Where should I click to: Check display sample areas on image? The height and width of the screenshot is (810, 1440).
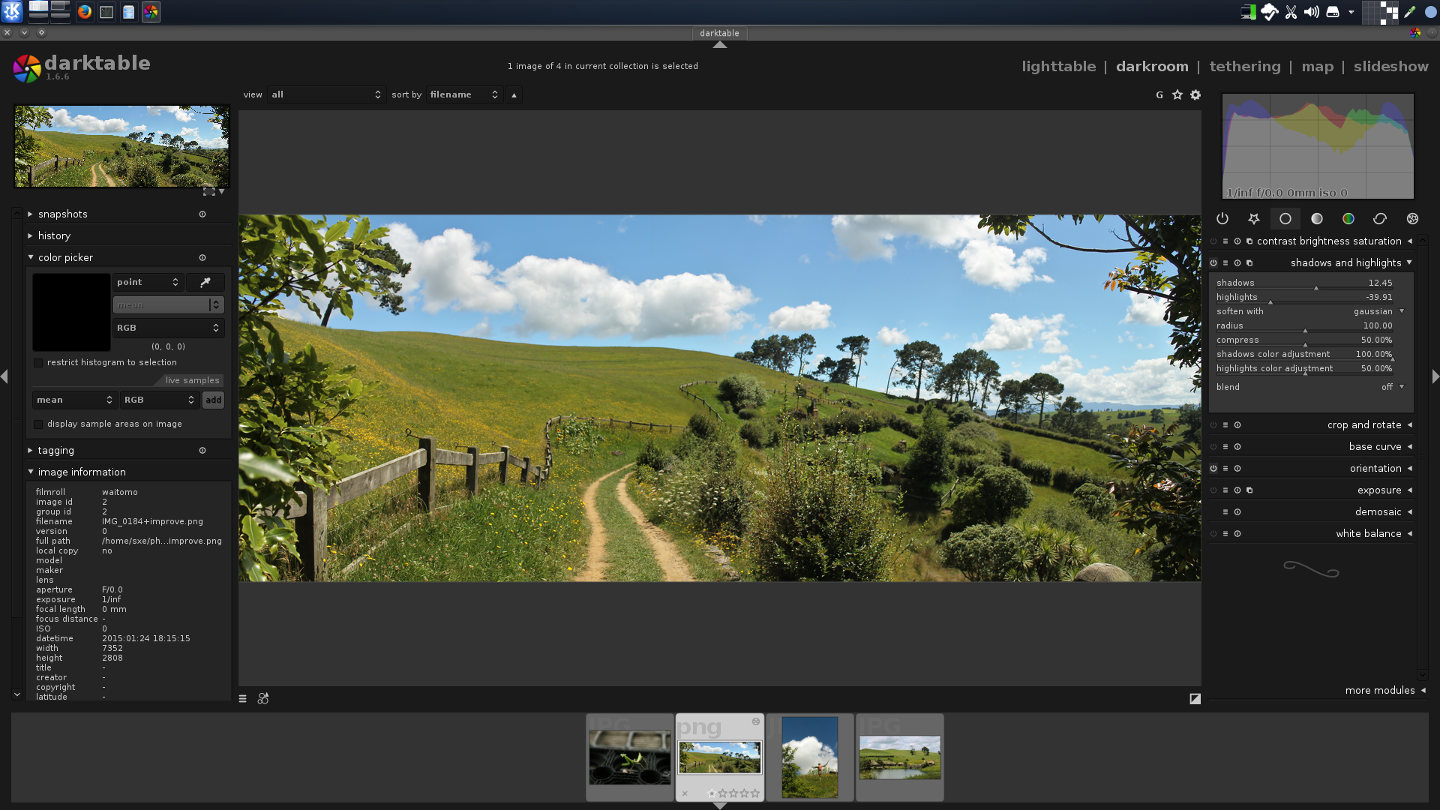coord(39,424)
